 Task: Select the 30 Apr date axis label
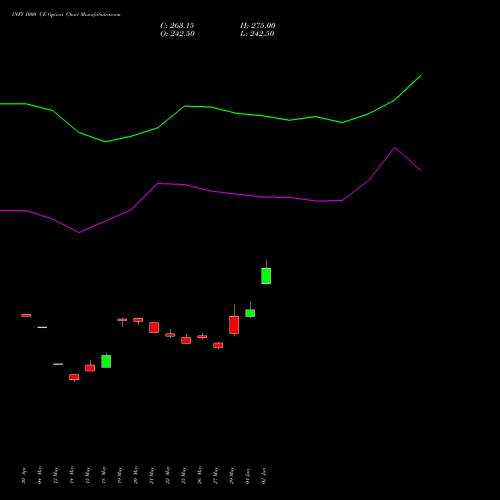[x=23, y=476]
